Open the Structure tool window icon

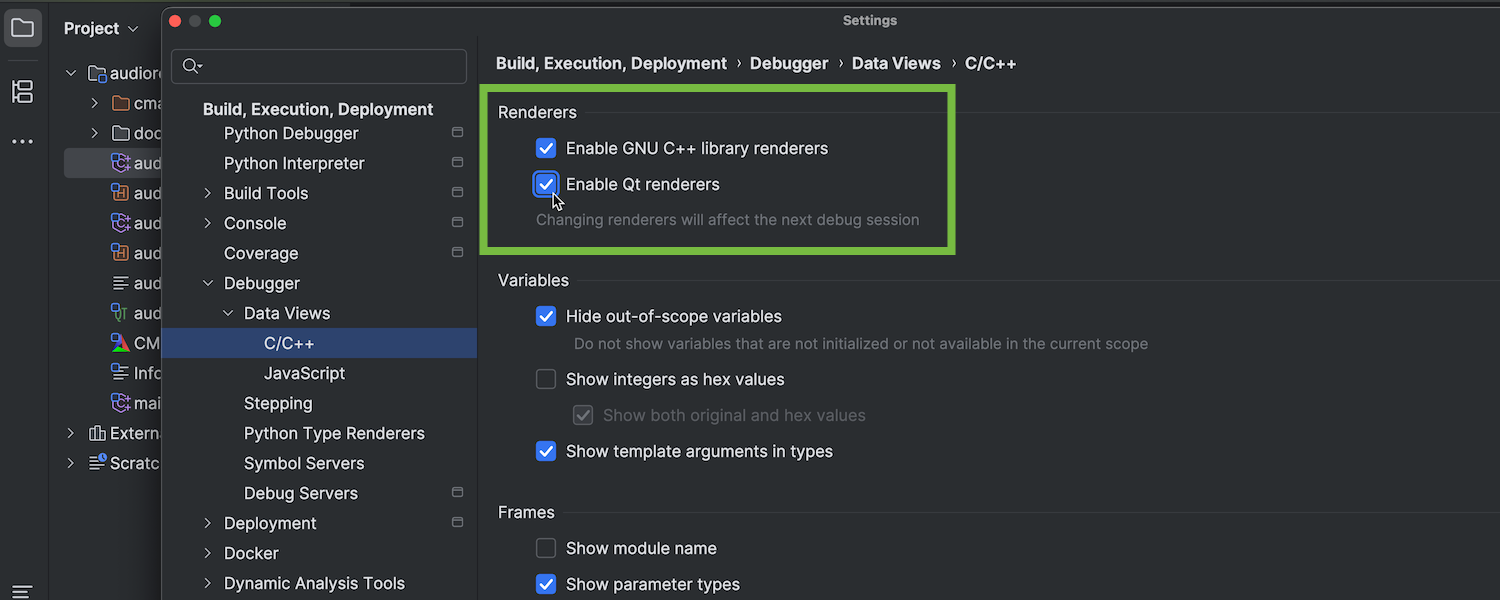point(23,92)
